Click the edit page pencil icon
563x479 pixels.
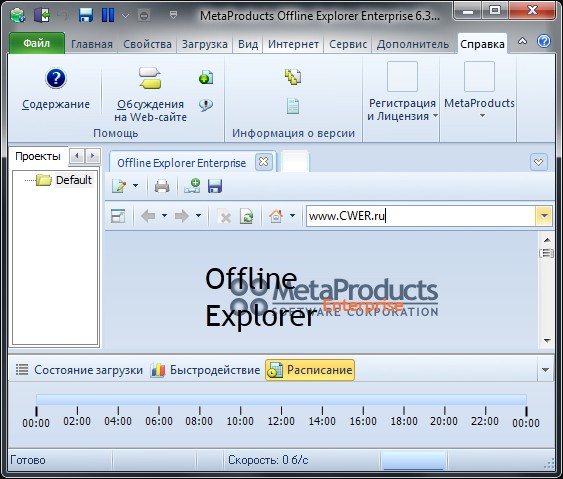pyautogui.click(x=119, y=186)
